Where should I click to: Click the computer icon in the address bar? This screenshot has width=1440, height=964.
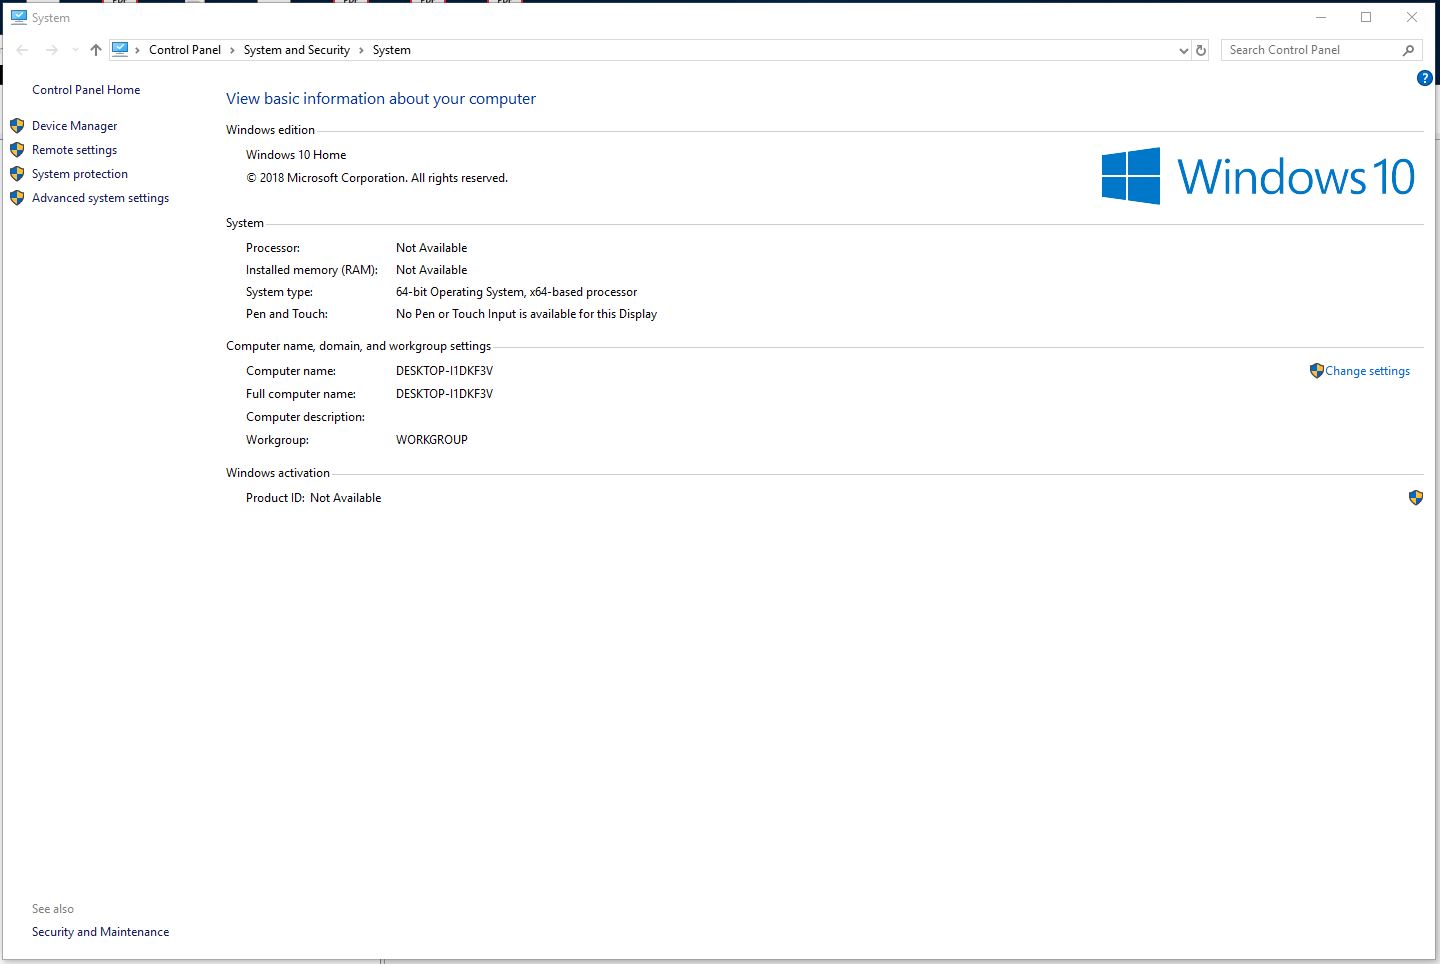click(120, 49)
